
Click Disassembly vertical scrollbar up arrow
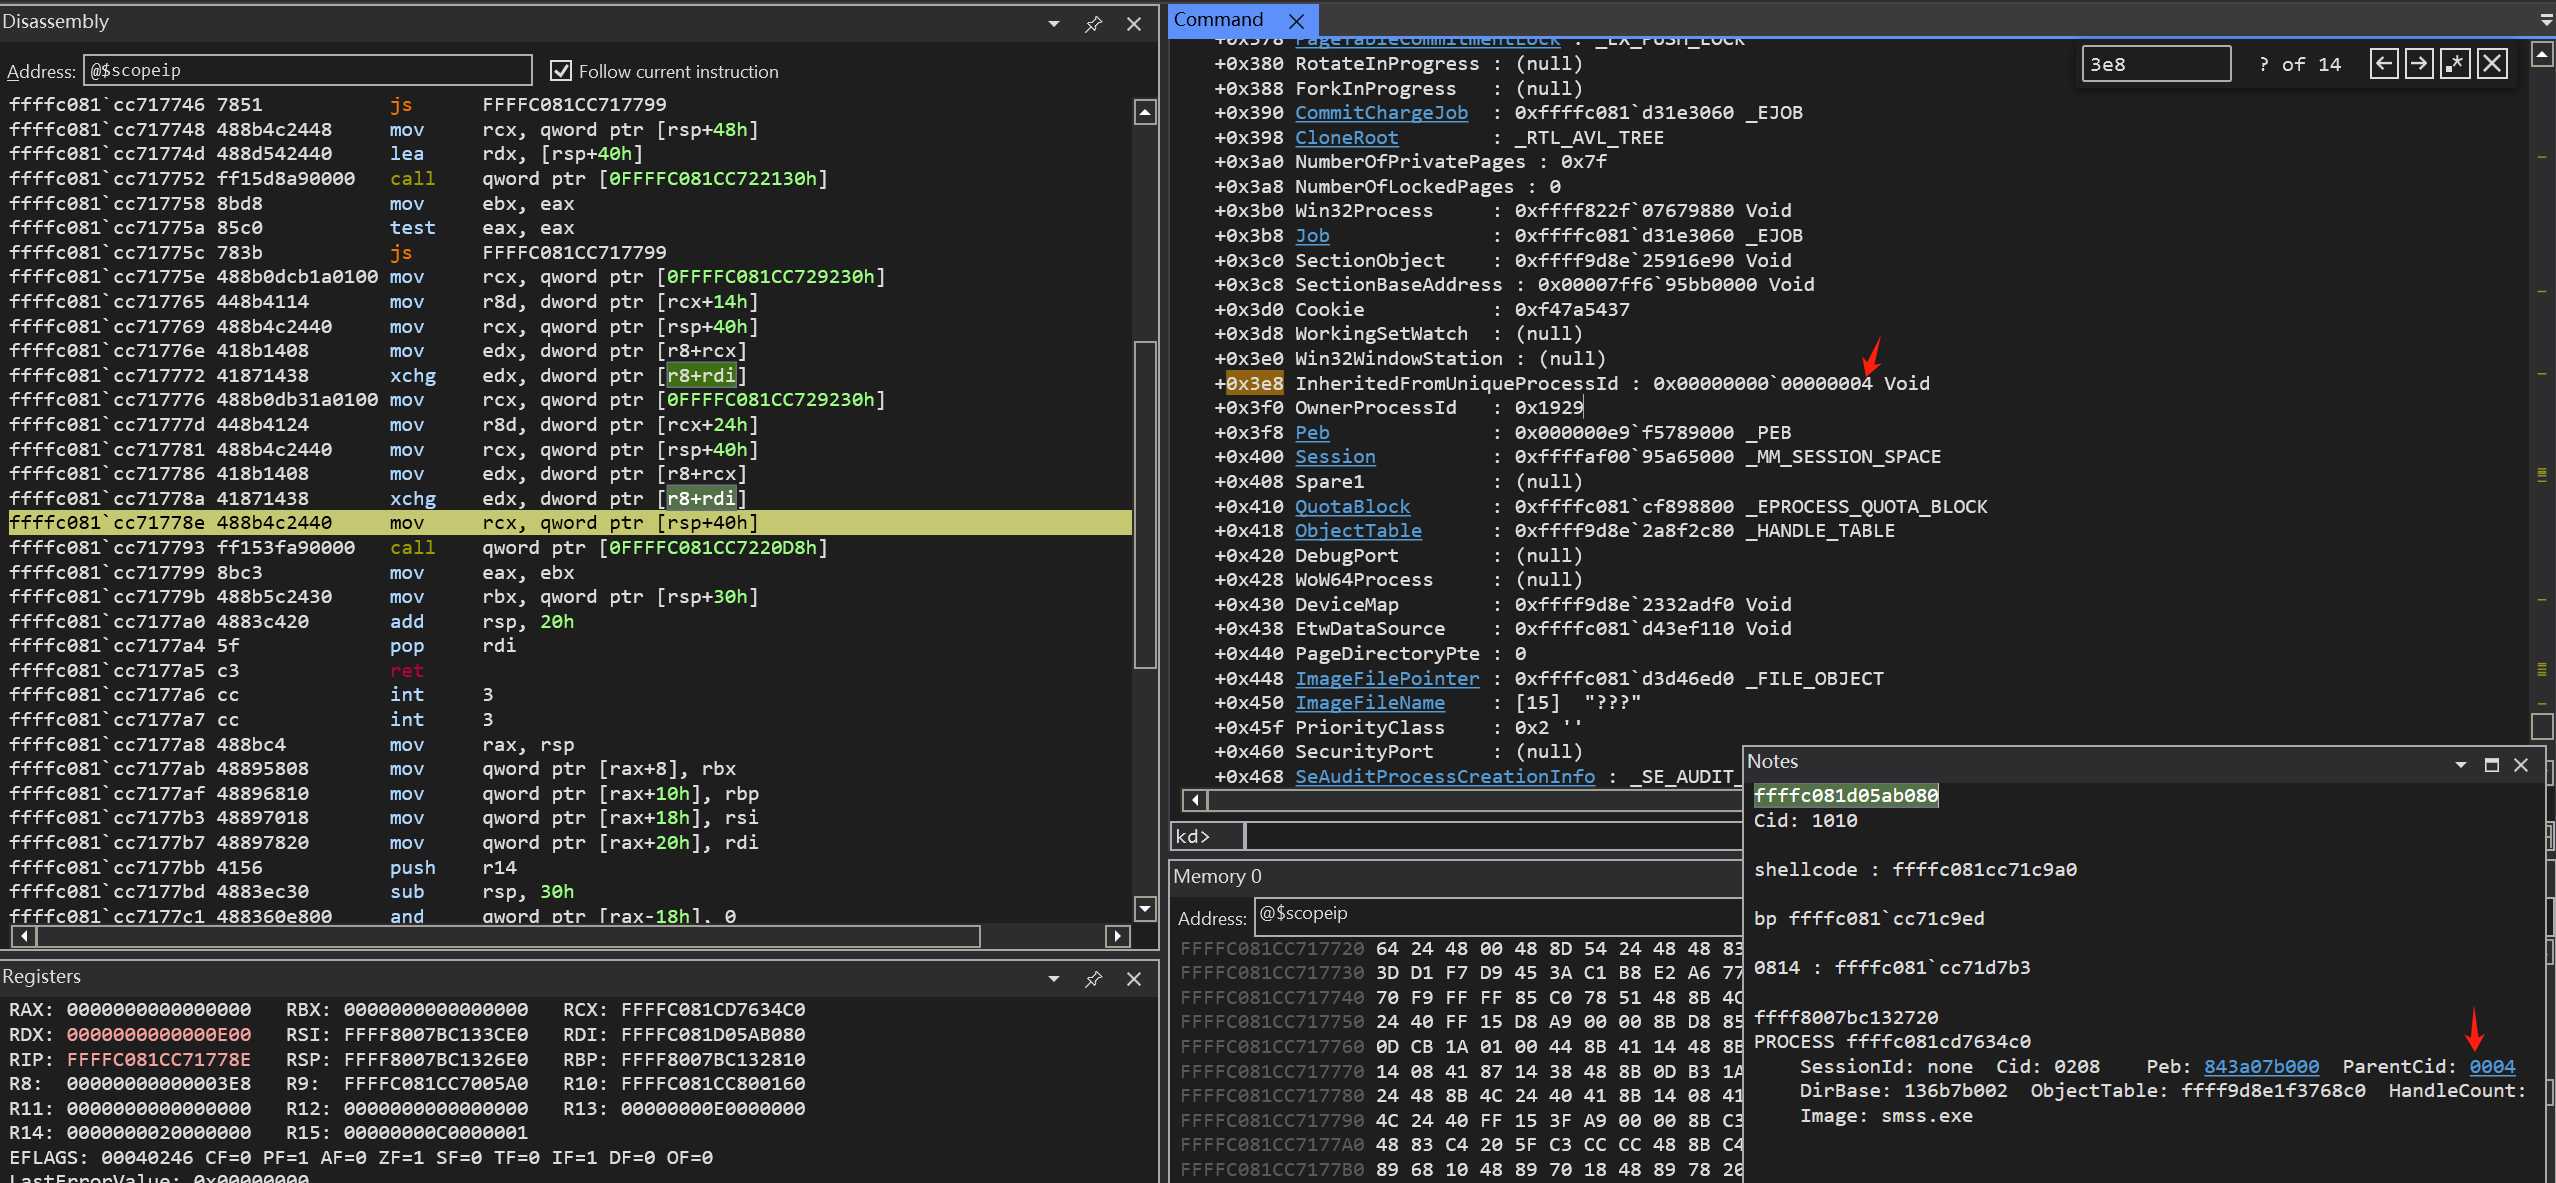coord(1145,112)
